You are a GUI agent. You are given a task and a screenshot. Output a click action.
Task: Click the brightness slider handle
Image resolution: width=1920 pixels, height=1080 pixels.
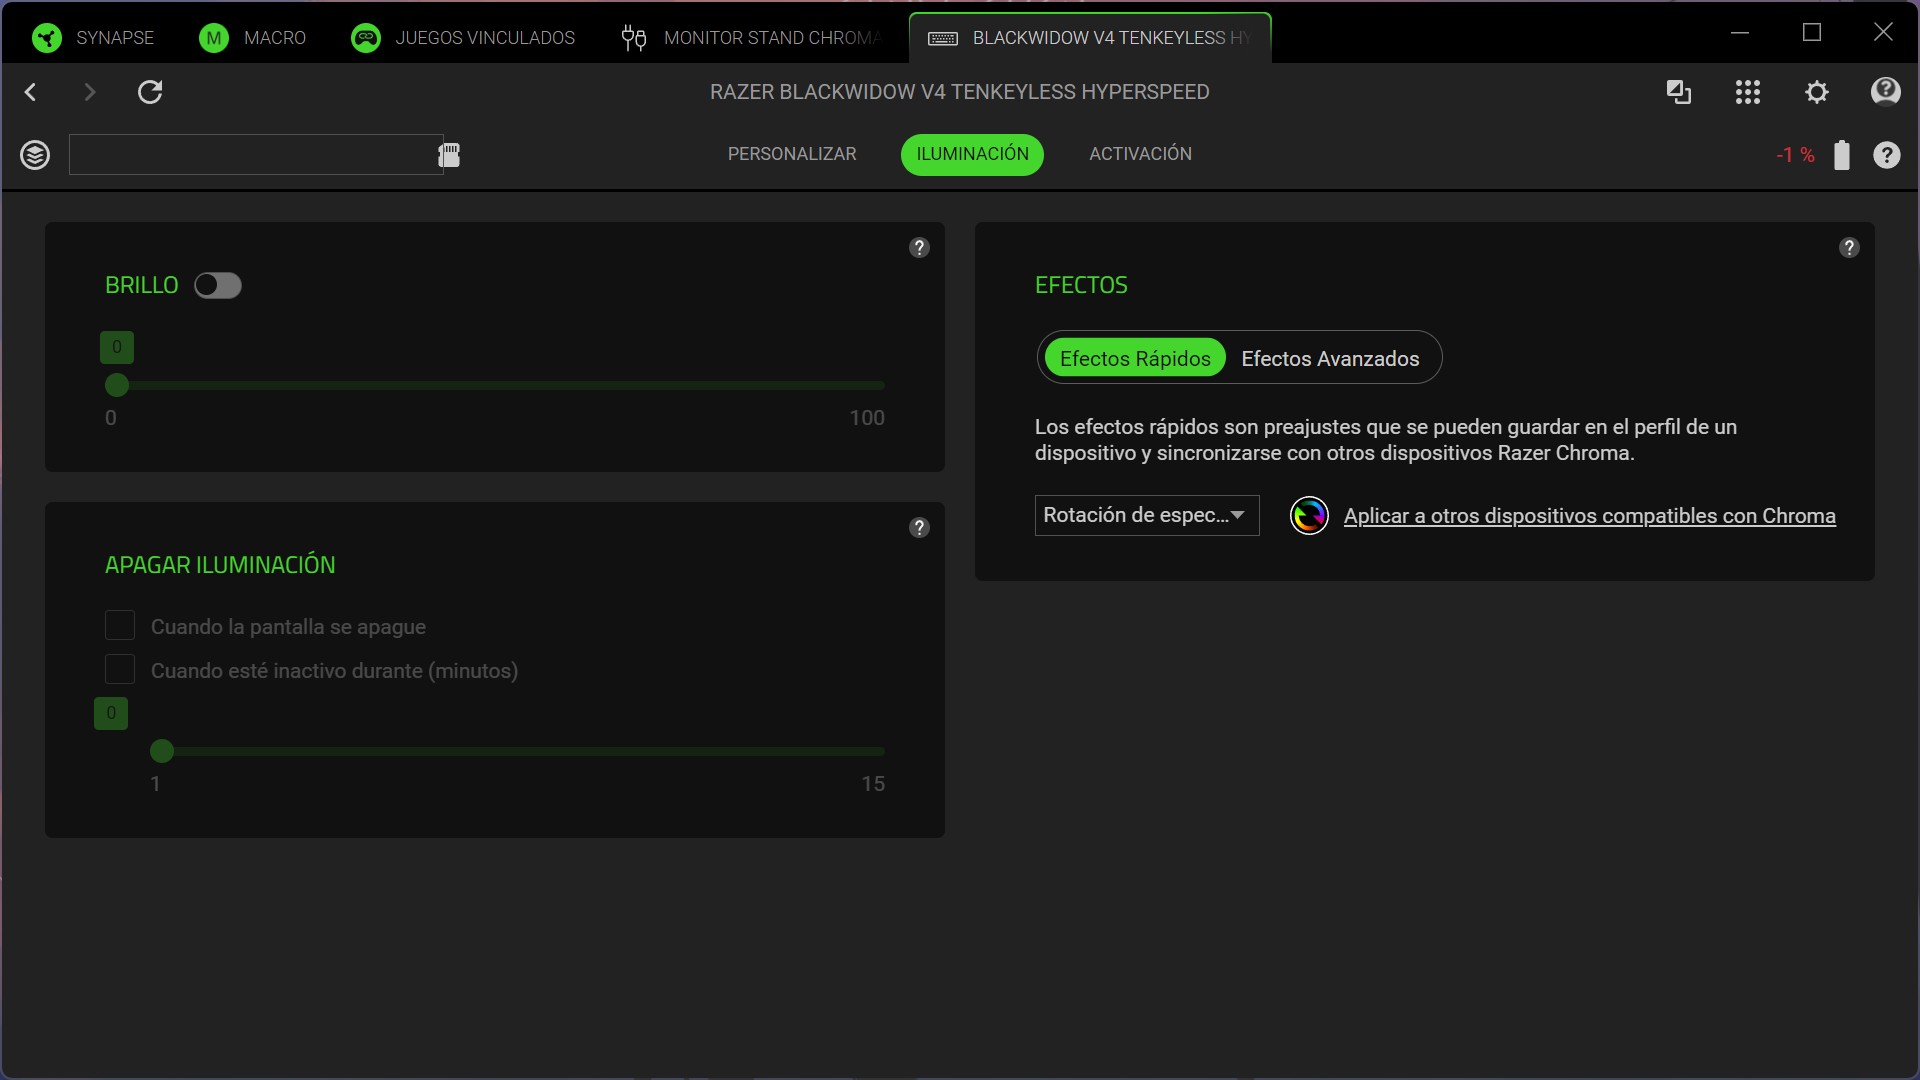click(x=117, y=385)
